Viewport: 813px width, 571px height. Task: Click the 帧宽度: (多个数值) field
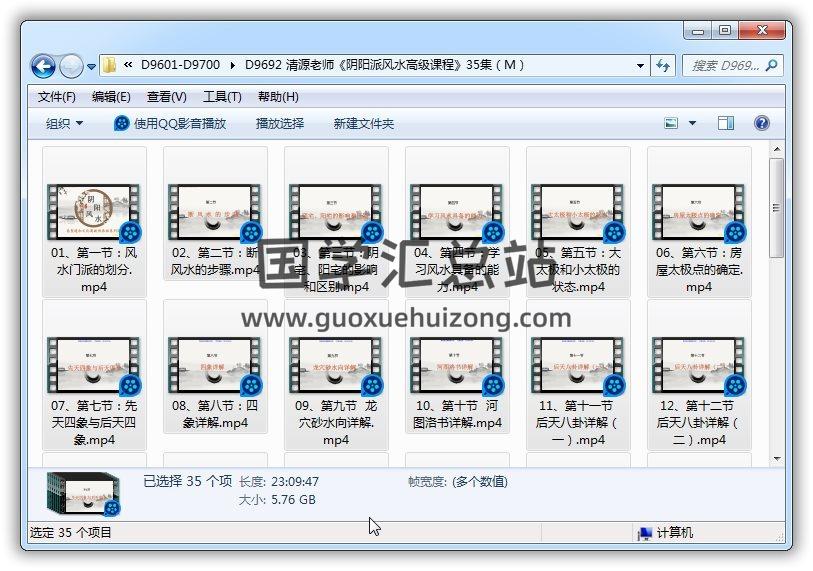tap(458, 482)
